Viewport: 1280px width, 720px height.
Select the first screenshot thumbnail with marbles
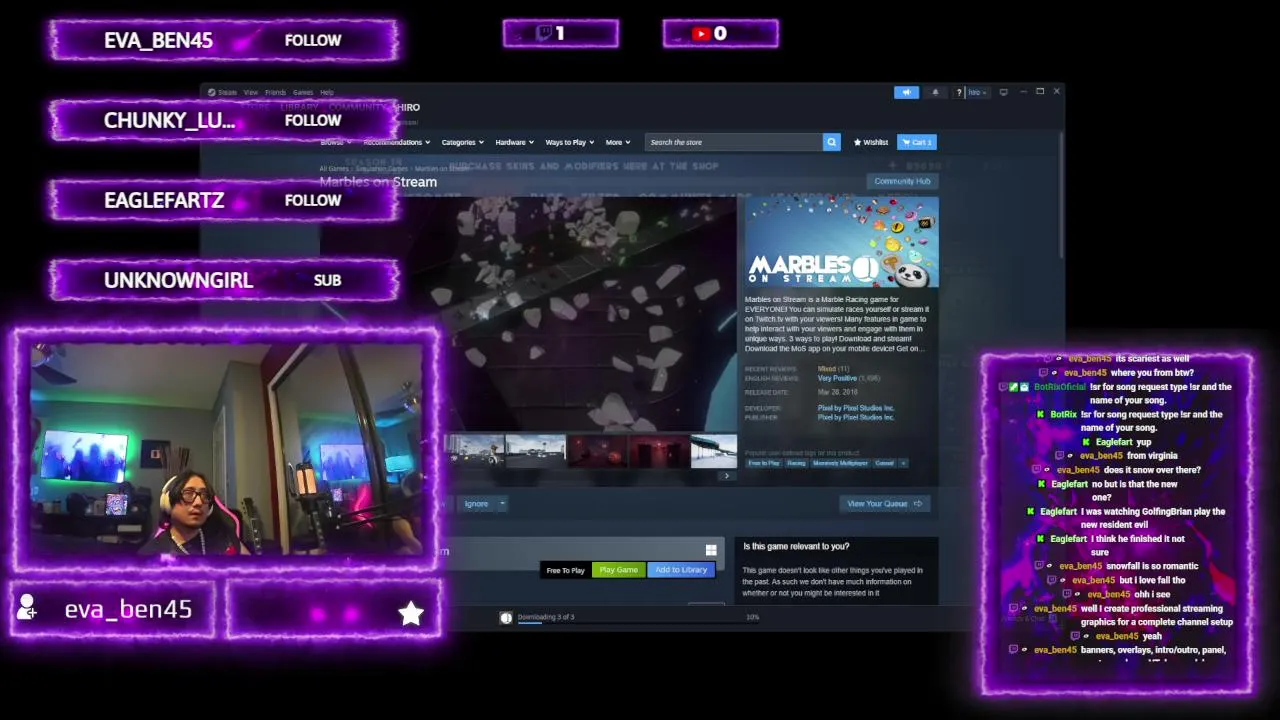click(475, 452)
